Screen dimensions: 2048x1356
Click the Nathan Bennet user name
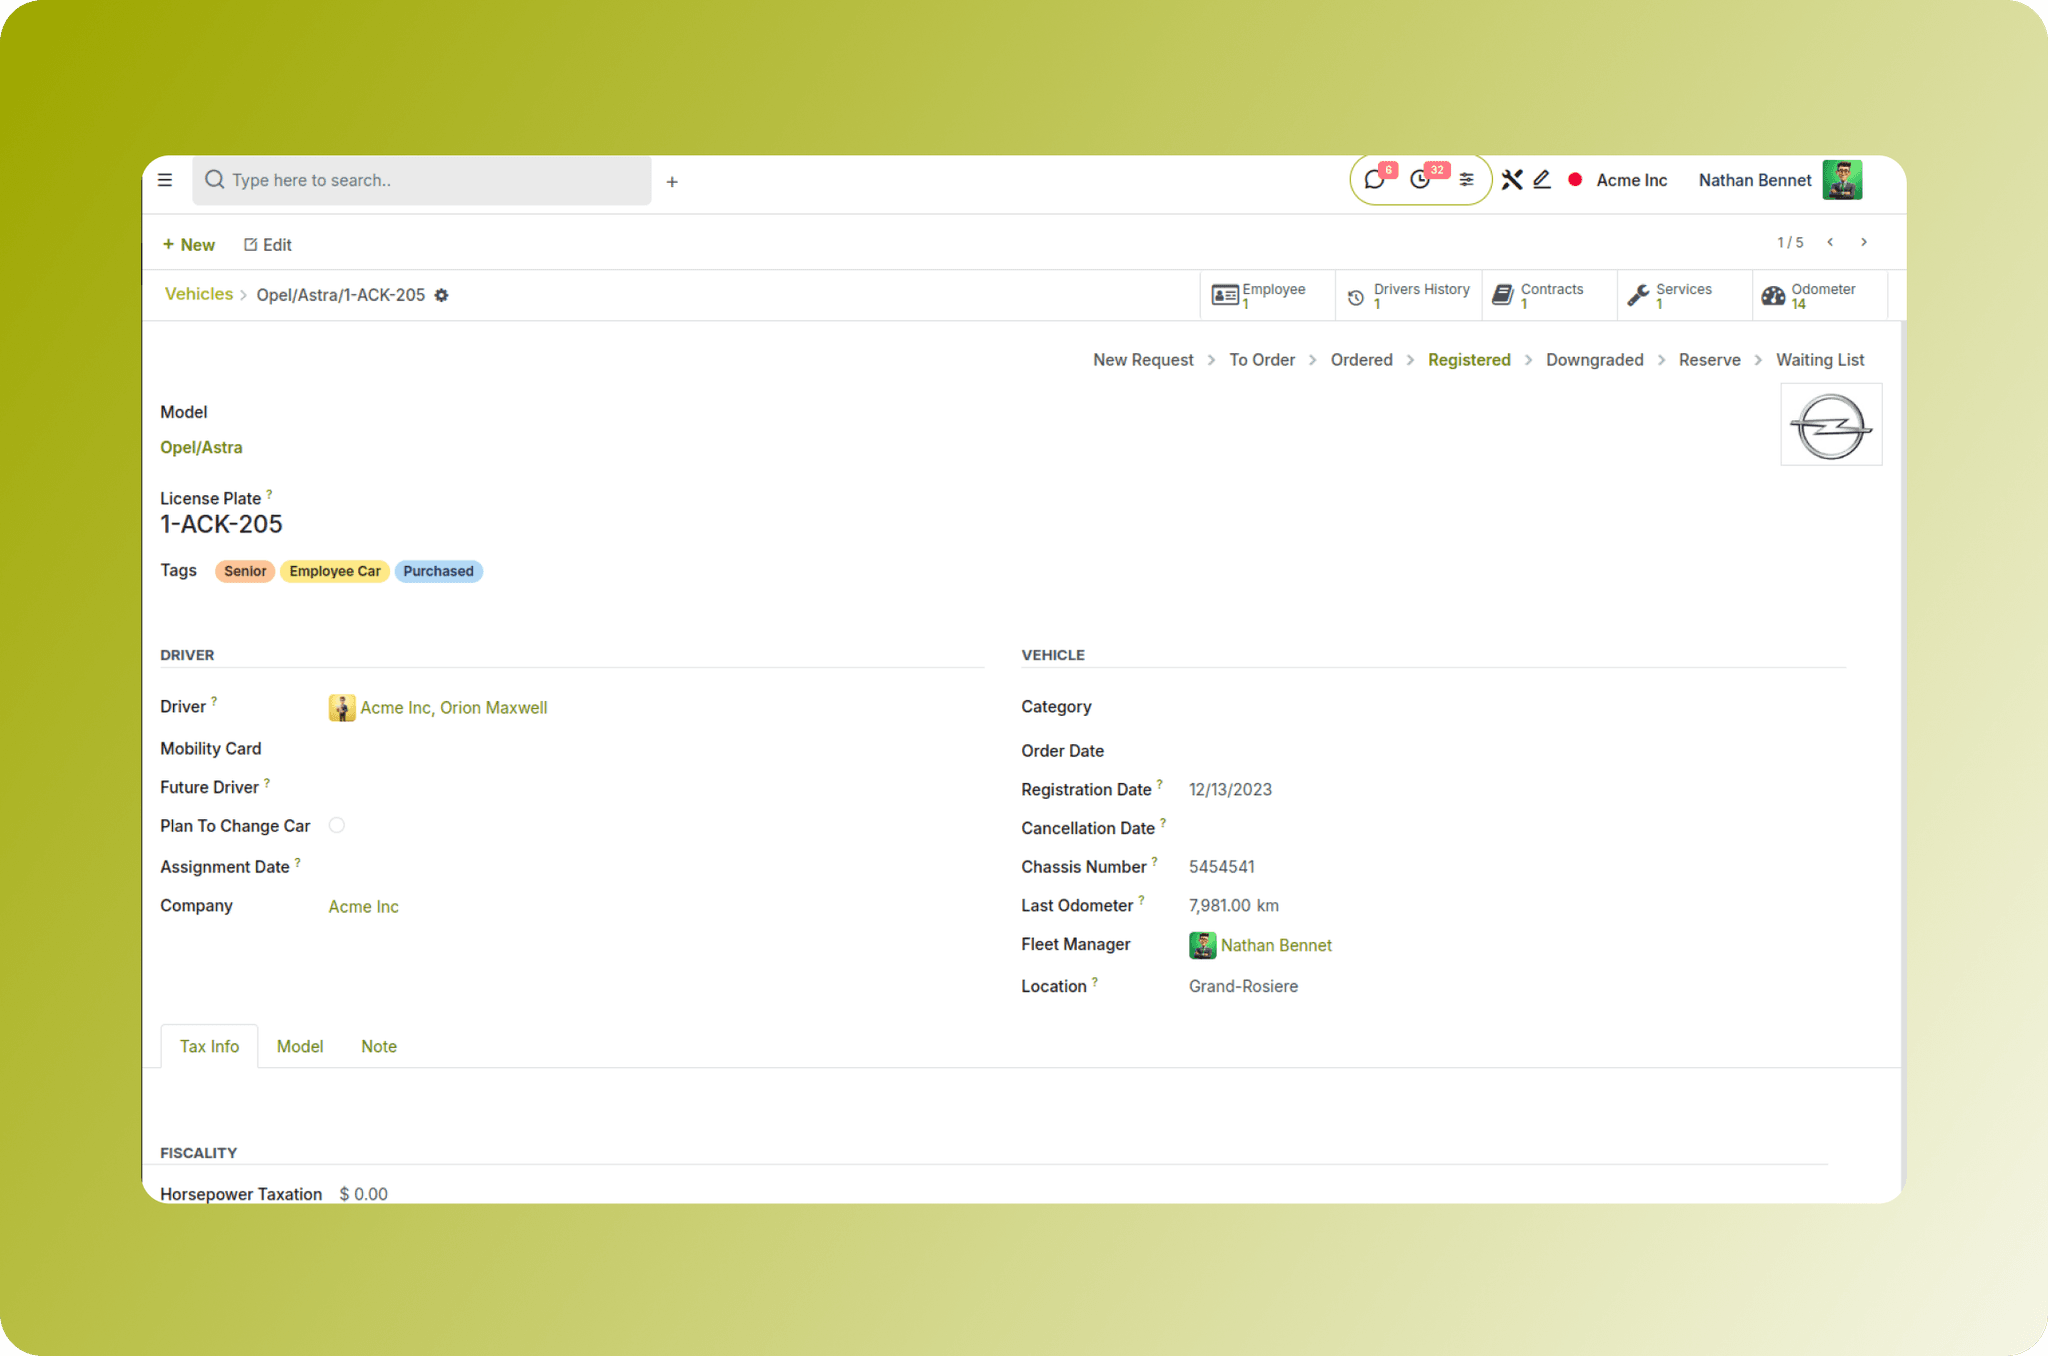[x=1755, y=180]
